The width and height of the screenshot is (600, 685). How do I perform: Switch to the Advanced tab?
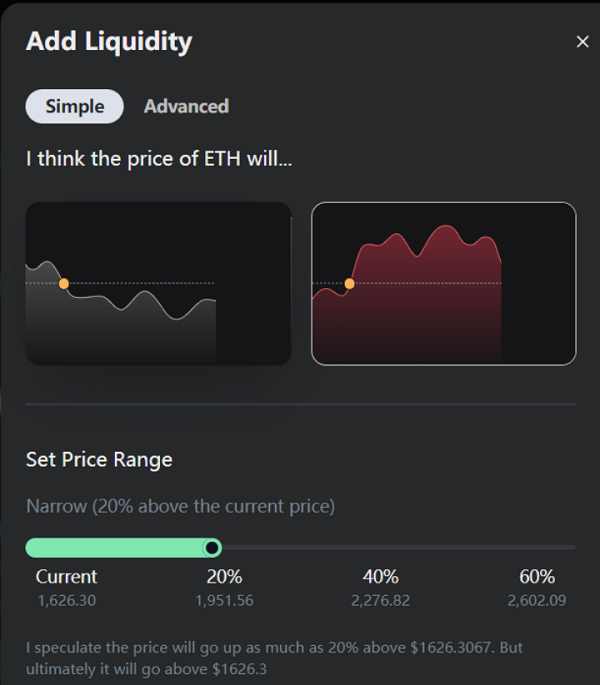(186, 107)
